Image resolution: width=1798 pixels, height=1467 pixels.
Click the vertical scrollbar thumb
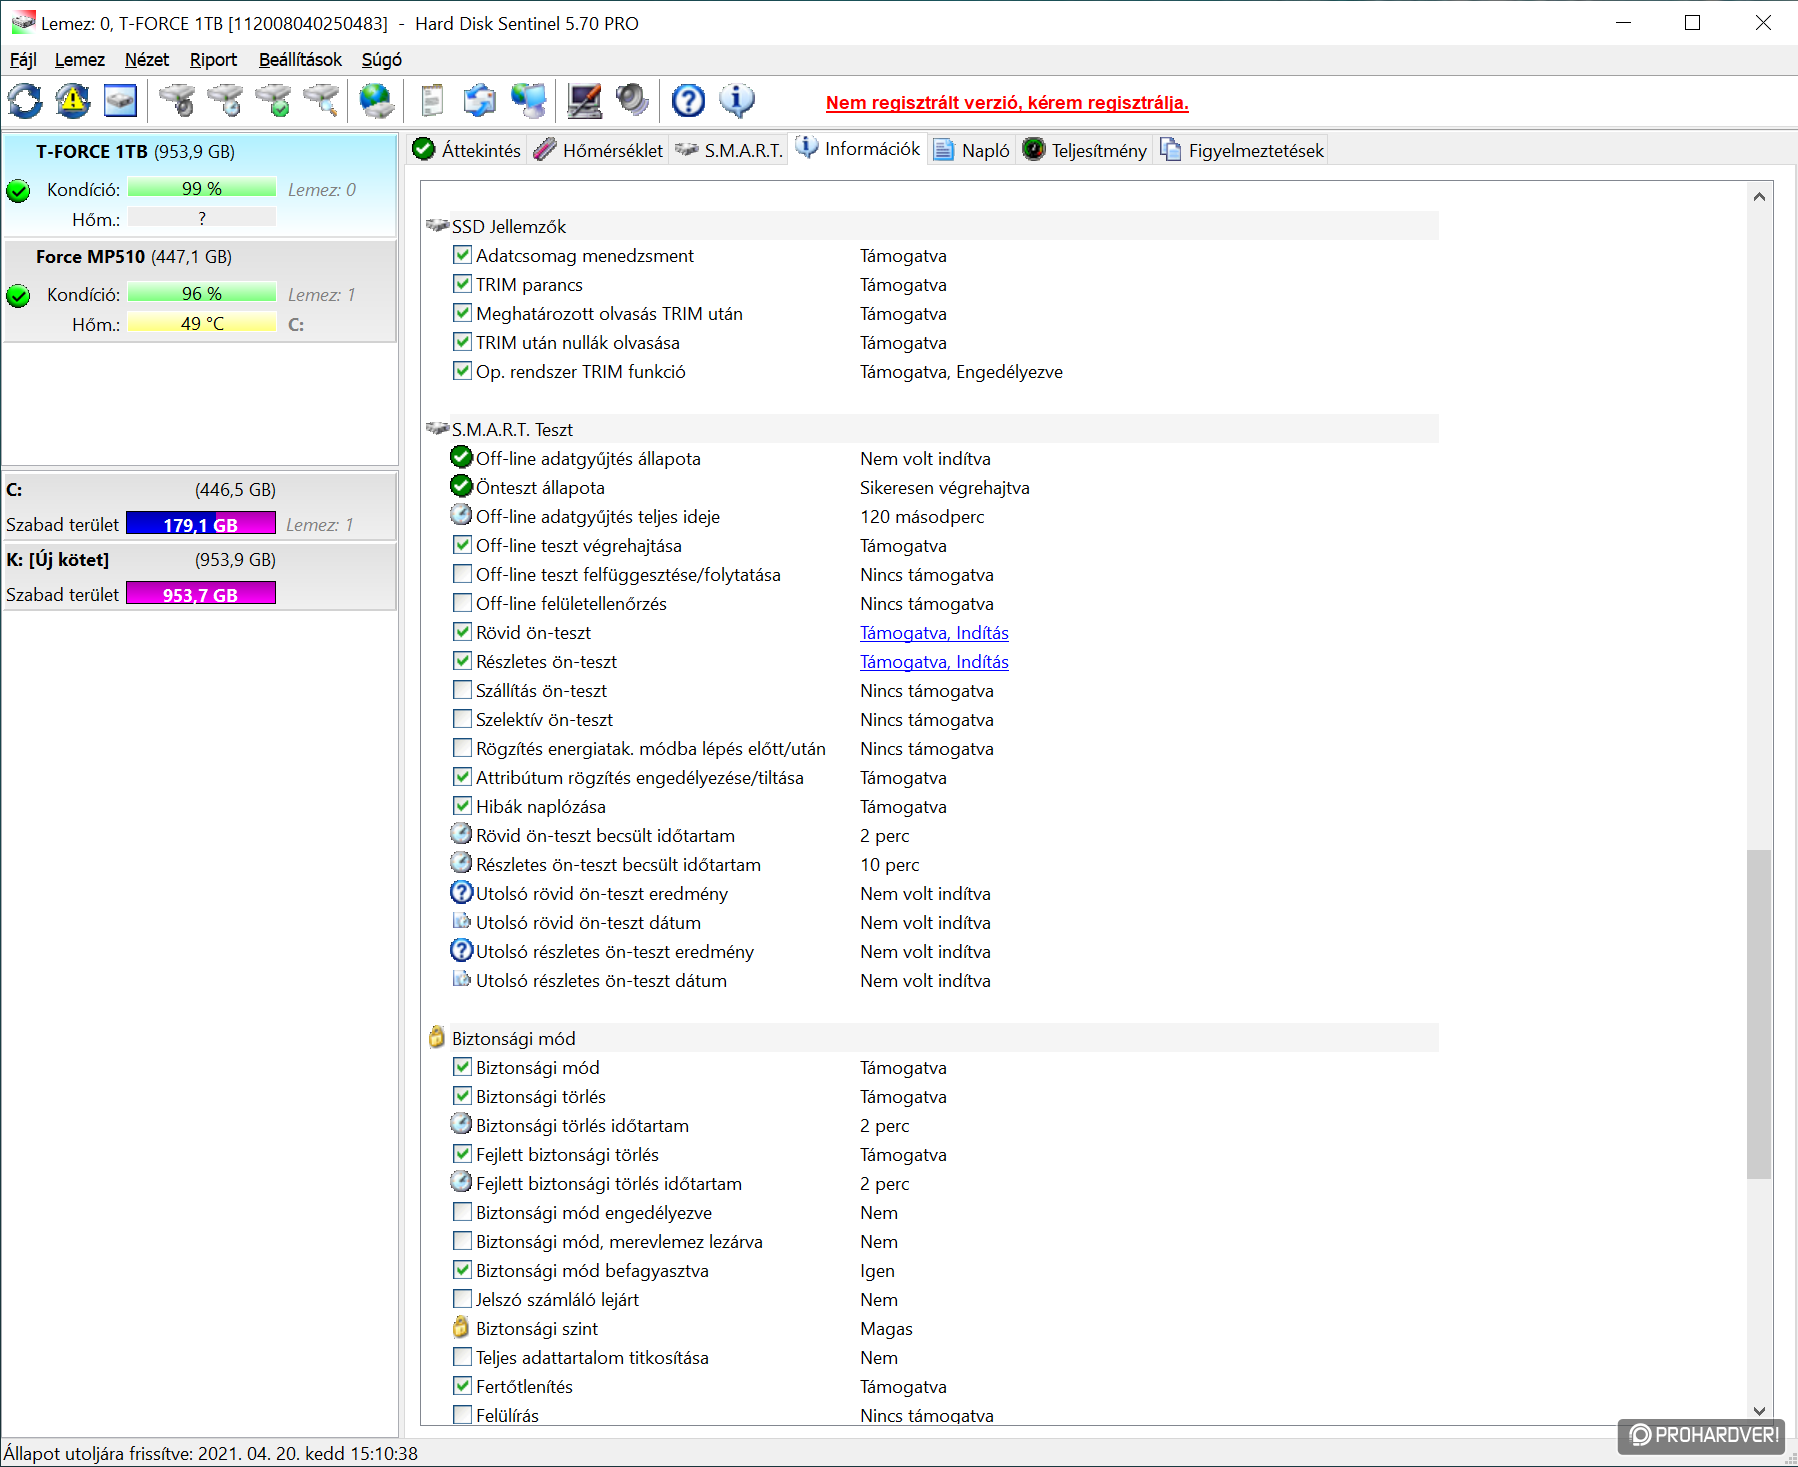1759,1014
